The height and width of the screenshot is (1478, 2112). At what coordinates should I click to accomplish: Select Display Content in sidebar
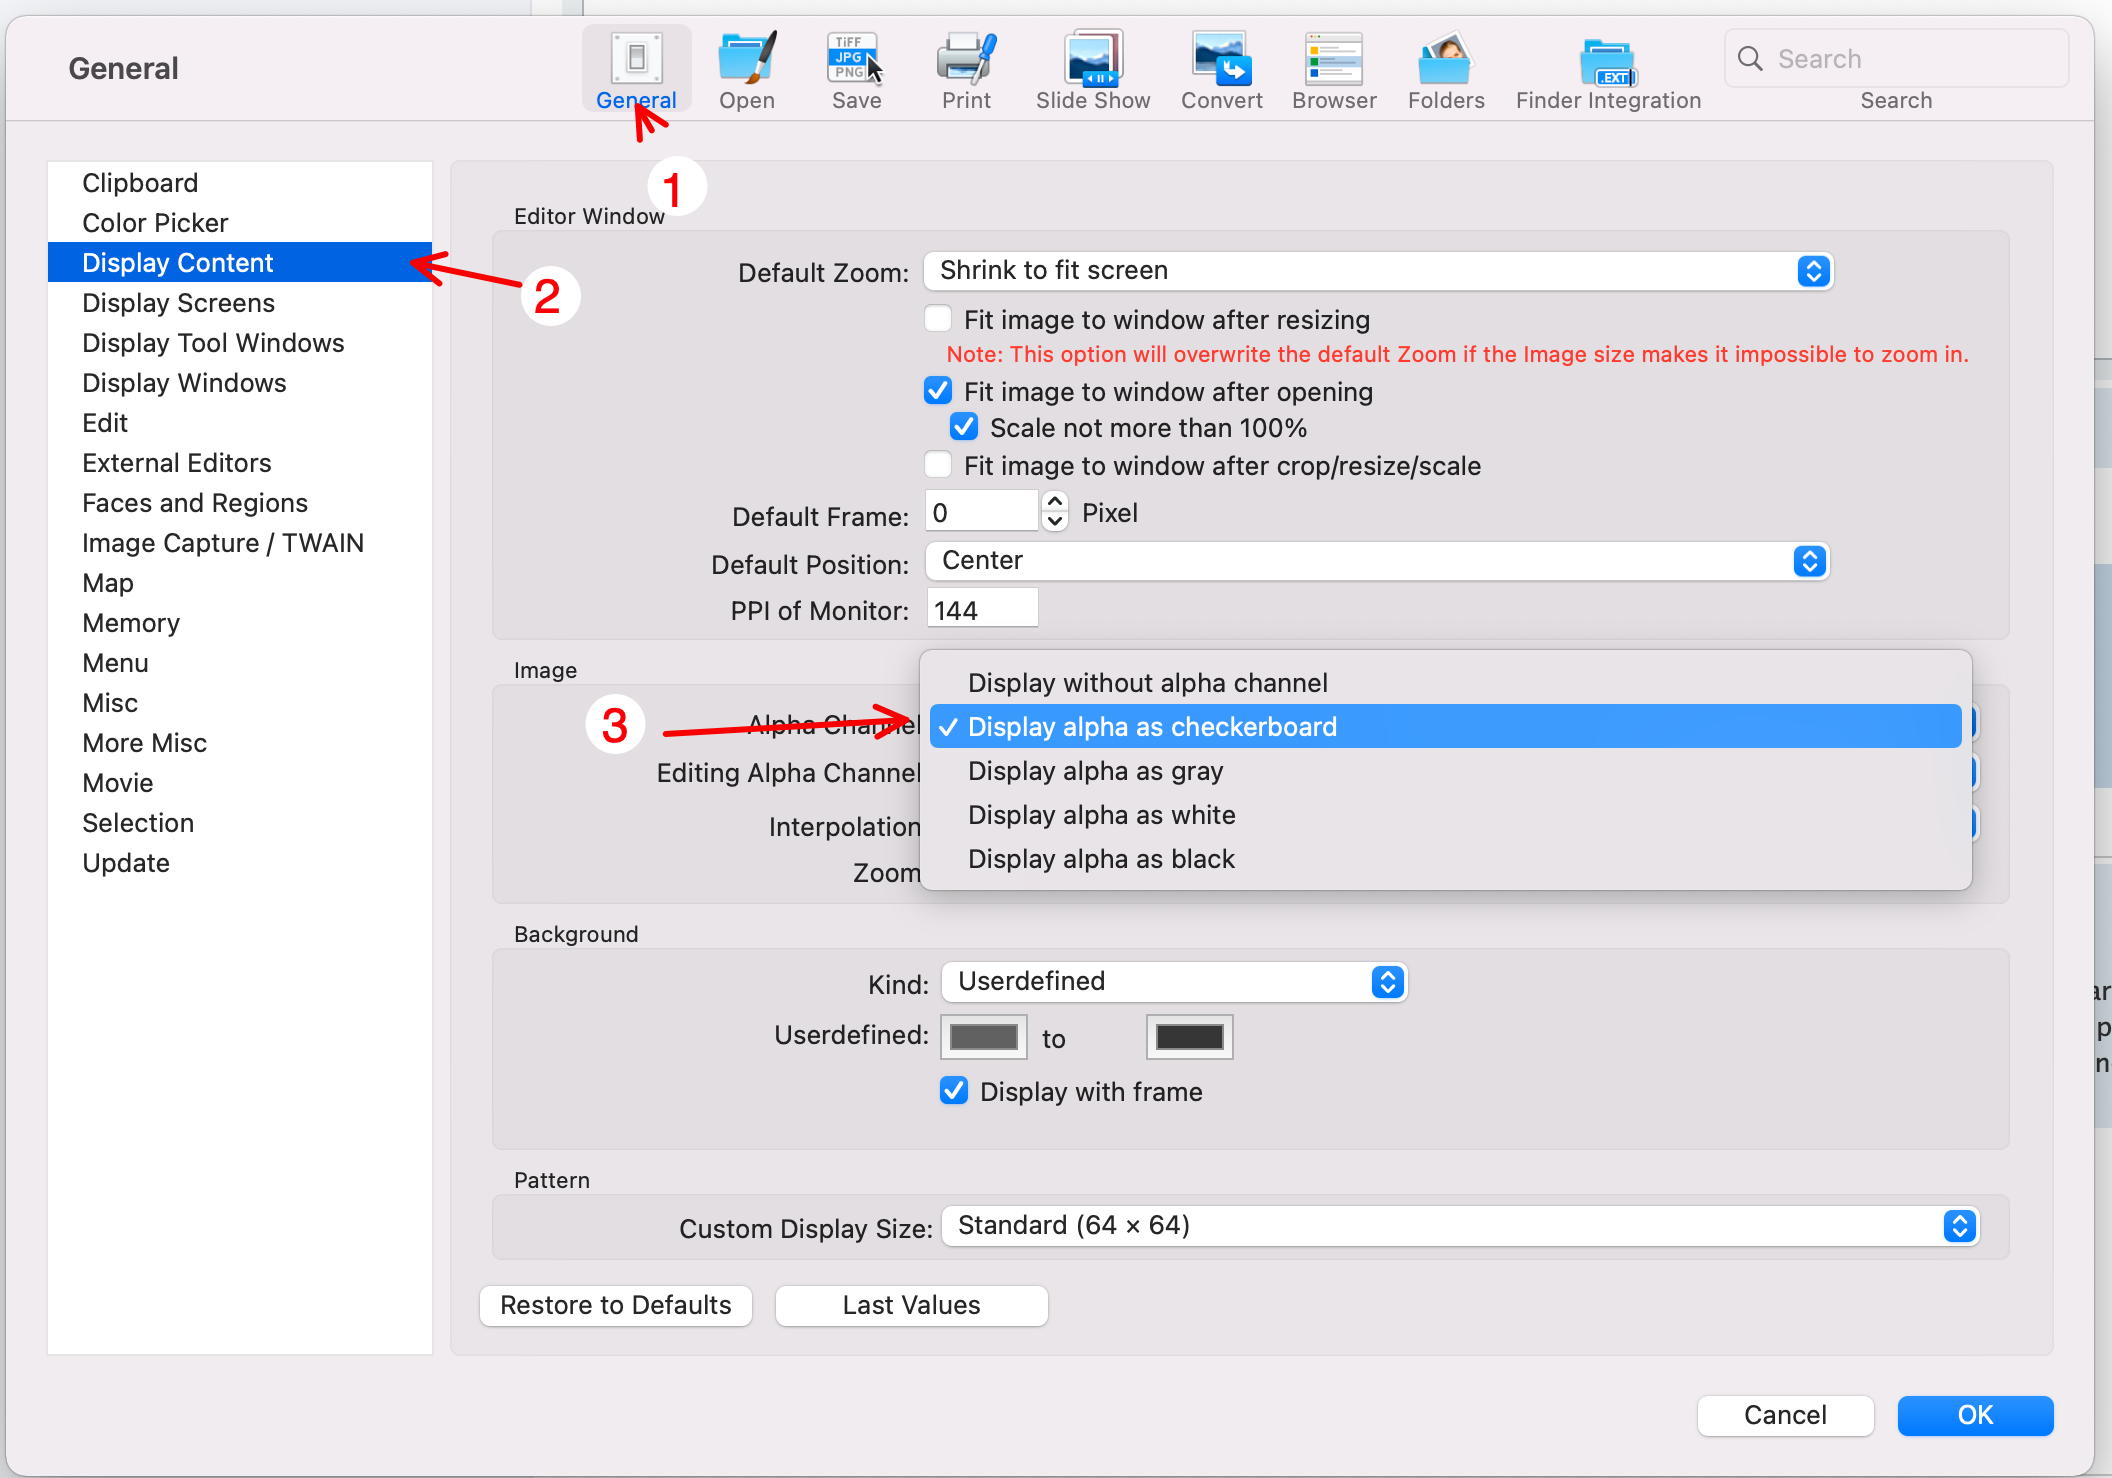[x=175, y=262]
